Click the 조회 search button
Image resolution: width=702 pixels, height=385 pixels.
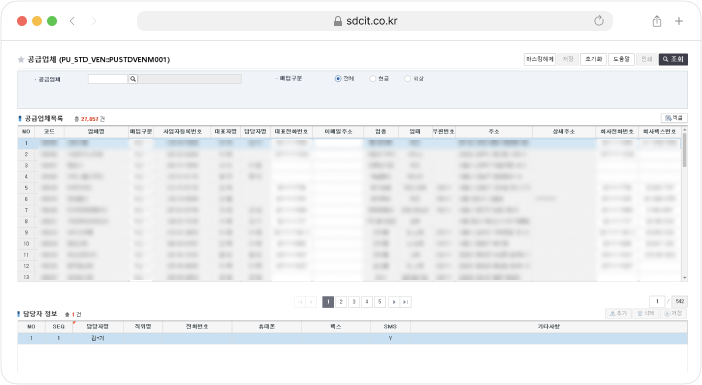pos(673,59)
